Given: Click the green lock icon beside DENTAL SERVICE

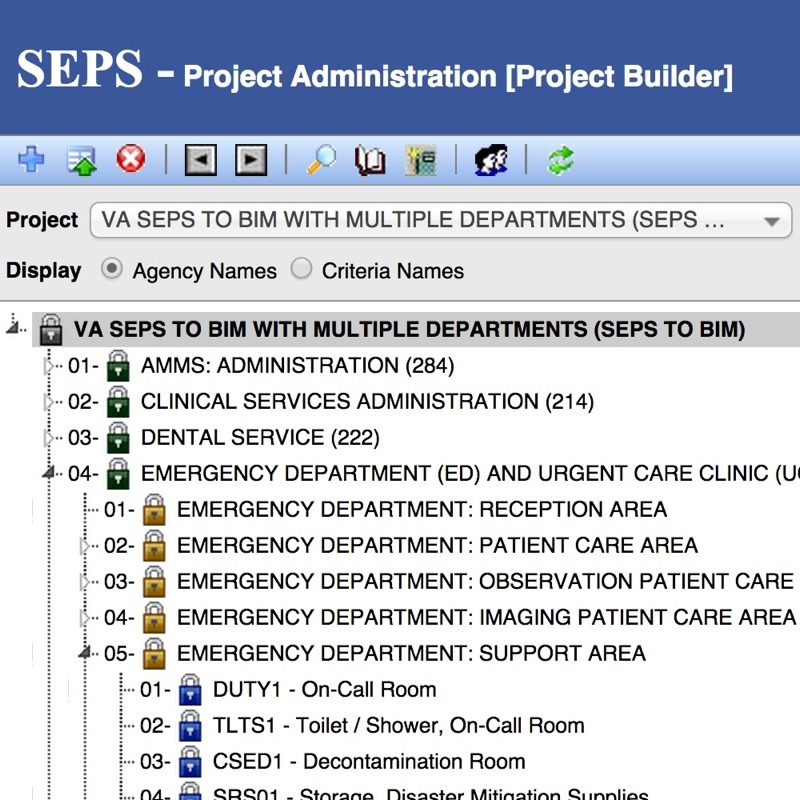Looking at the screenshot, I should pos(118,438).
